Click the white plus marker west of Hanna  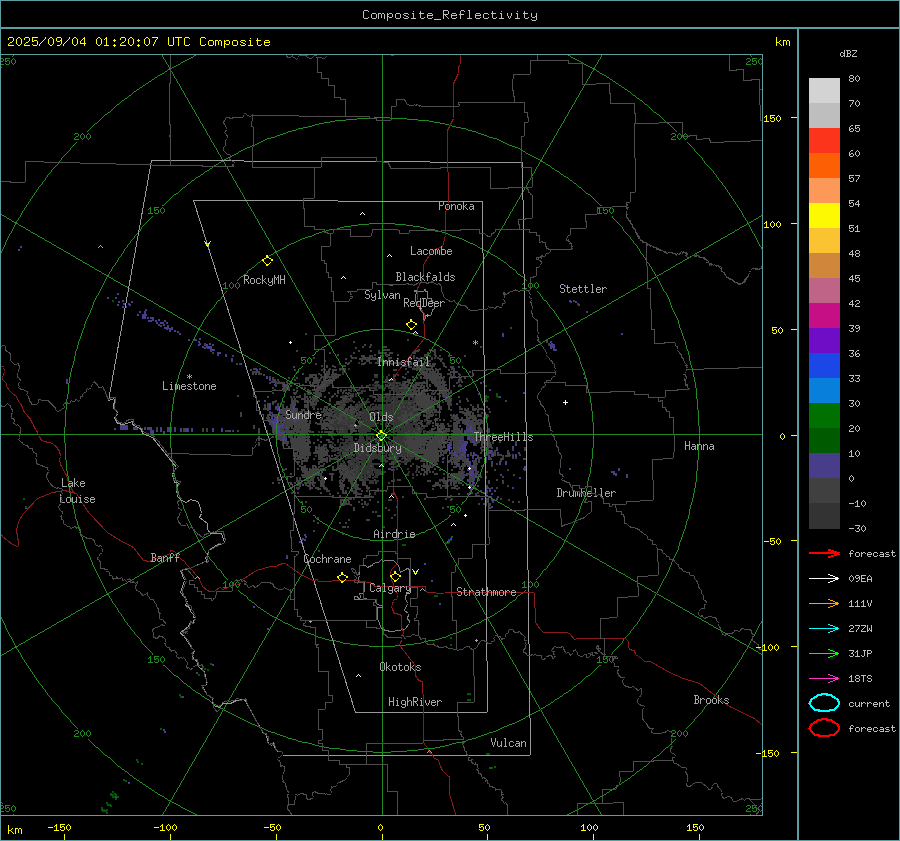[565, 402]
